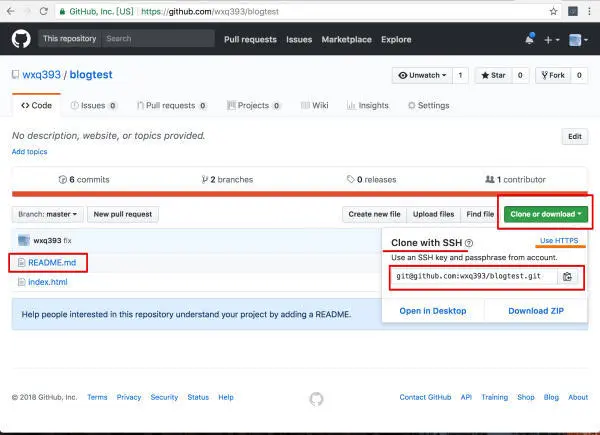Viewport: 600px width, 435px height.
Task: Open the notifications bell
Action: point(530,39)
